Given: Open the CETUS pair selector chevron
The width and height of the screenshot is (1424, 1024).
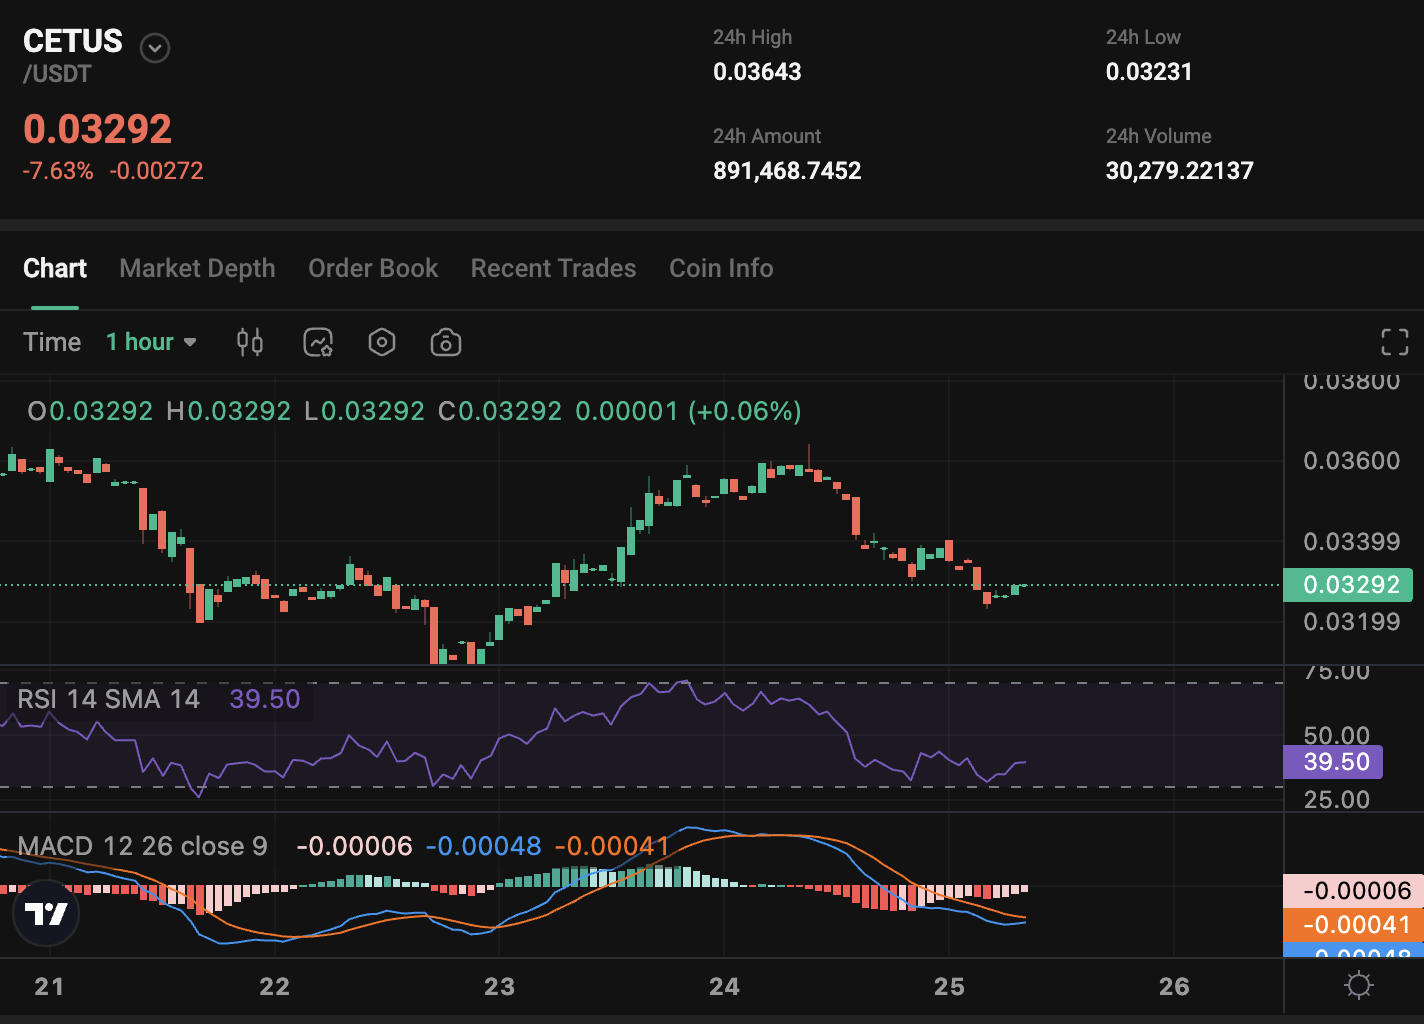Looking at the screenshot, I should coord(155,47).
